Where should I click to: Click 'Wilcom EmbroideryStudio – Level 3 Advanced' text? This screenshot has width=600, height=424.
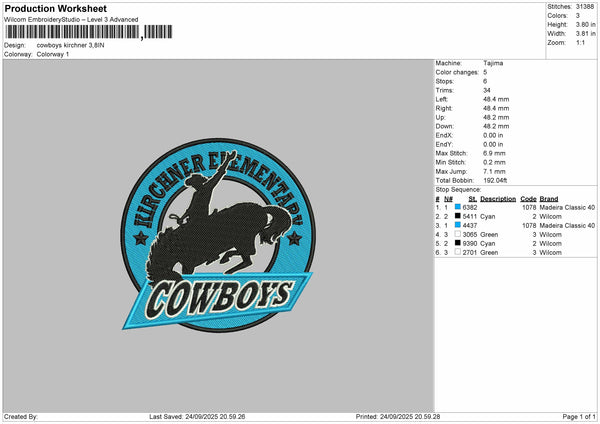[x=71, y=20]
